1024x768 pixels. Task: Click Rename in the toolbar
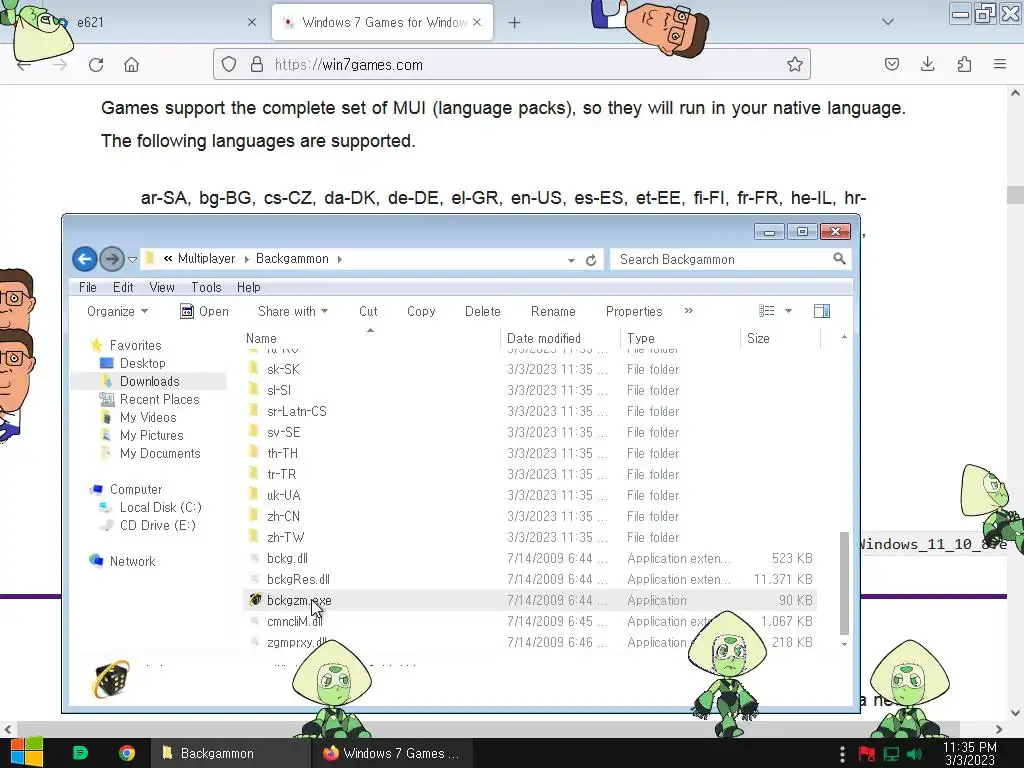point(553,312)
